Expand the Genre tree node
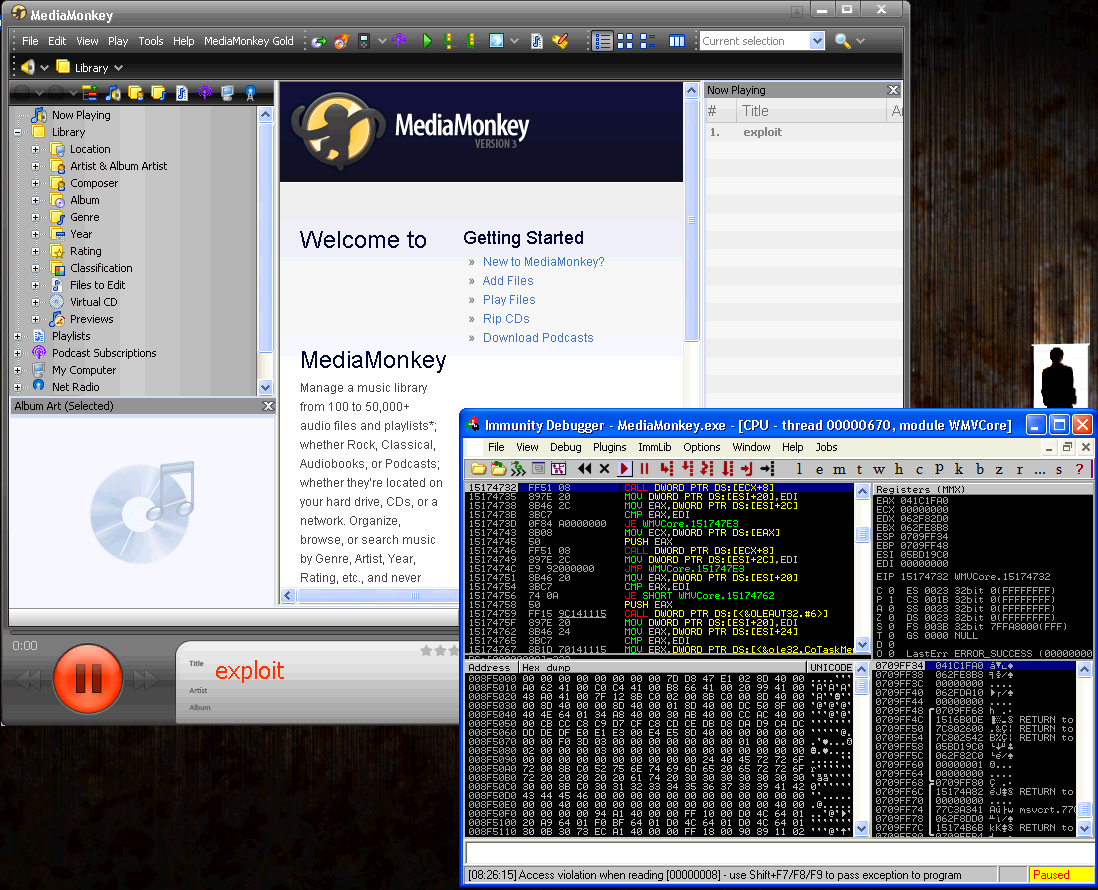The height and width of the screenshot is (890, 1098). (36, 217)
